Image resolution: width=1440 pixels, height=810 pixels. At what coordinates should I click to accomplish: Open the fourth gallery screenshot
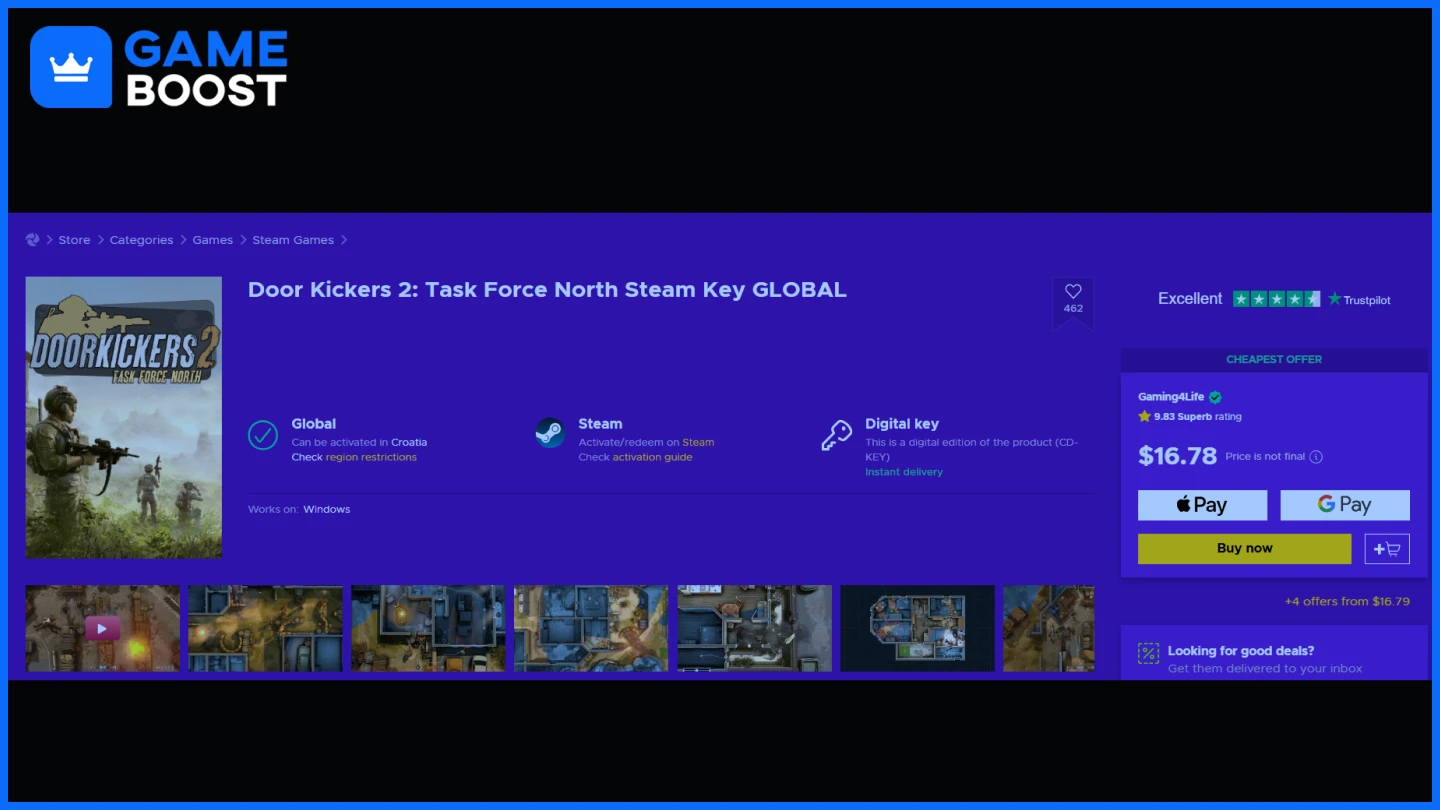[x=591, y=628]
